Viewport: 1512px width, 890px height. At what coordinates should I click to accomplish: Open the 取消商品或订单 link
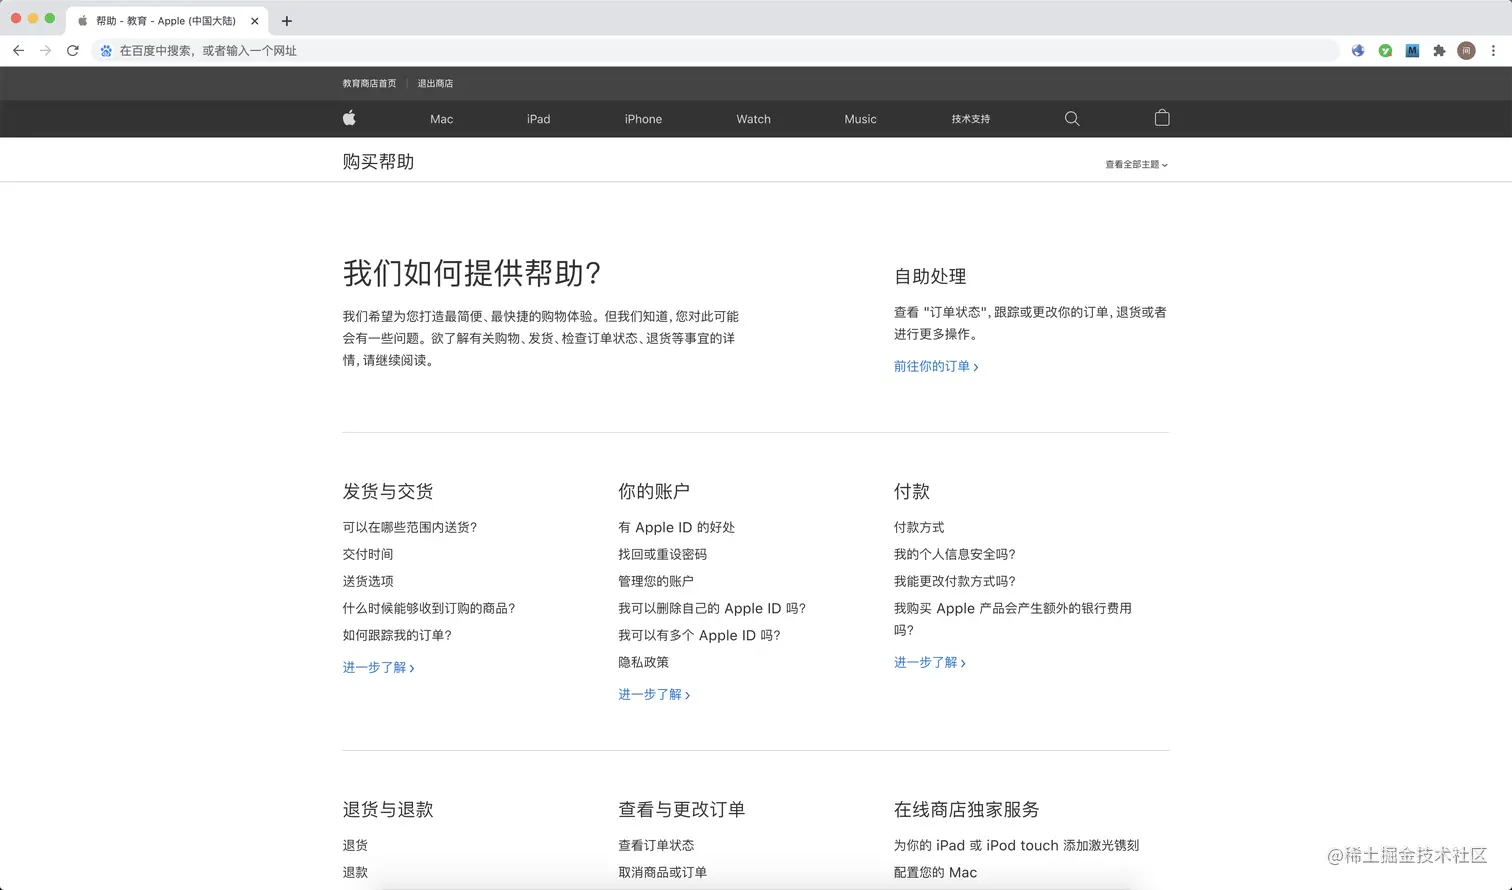[x=662, y=873]
